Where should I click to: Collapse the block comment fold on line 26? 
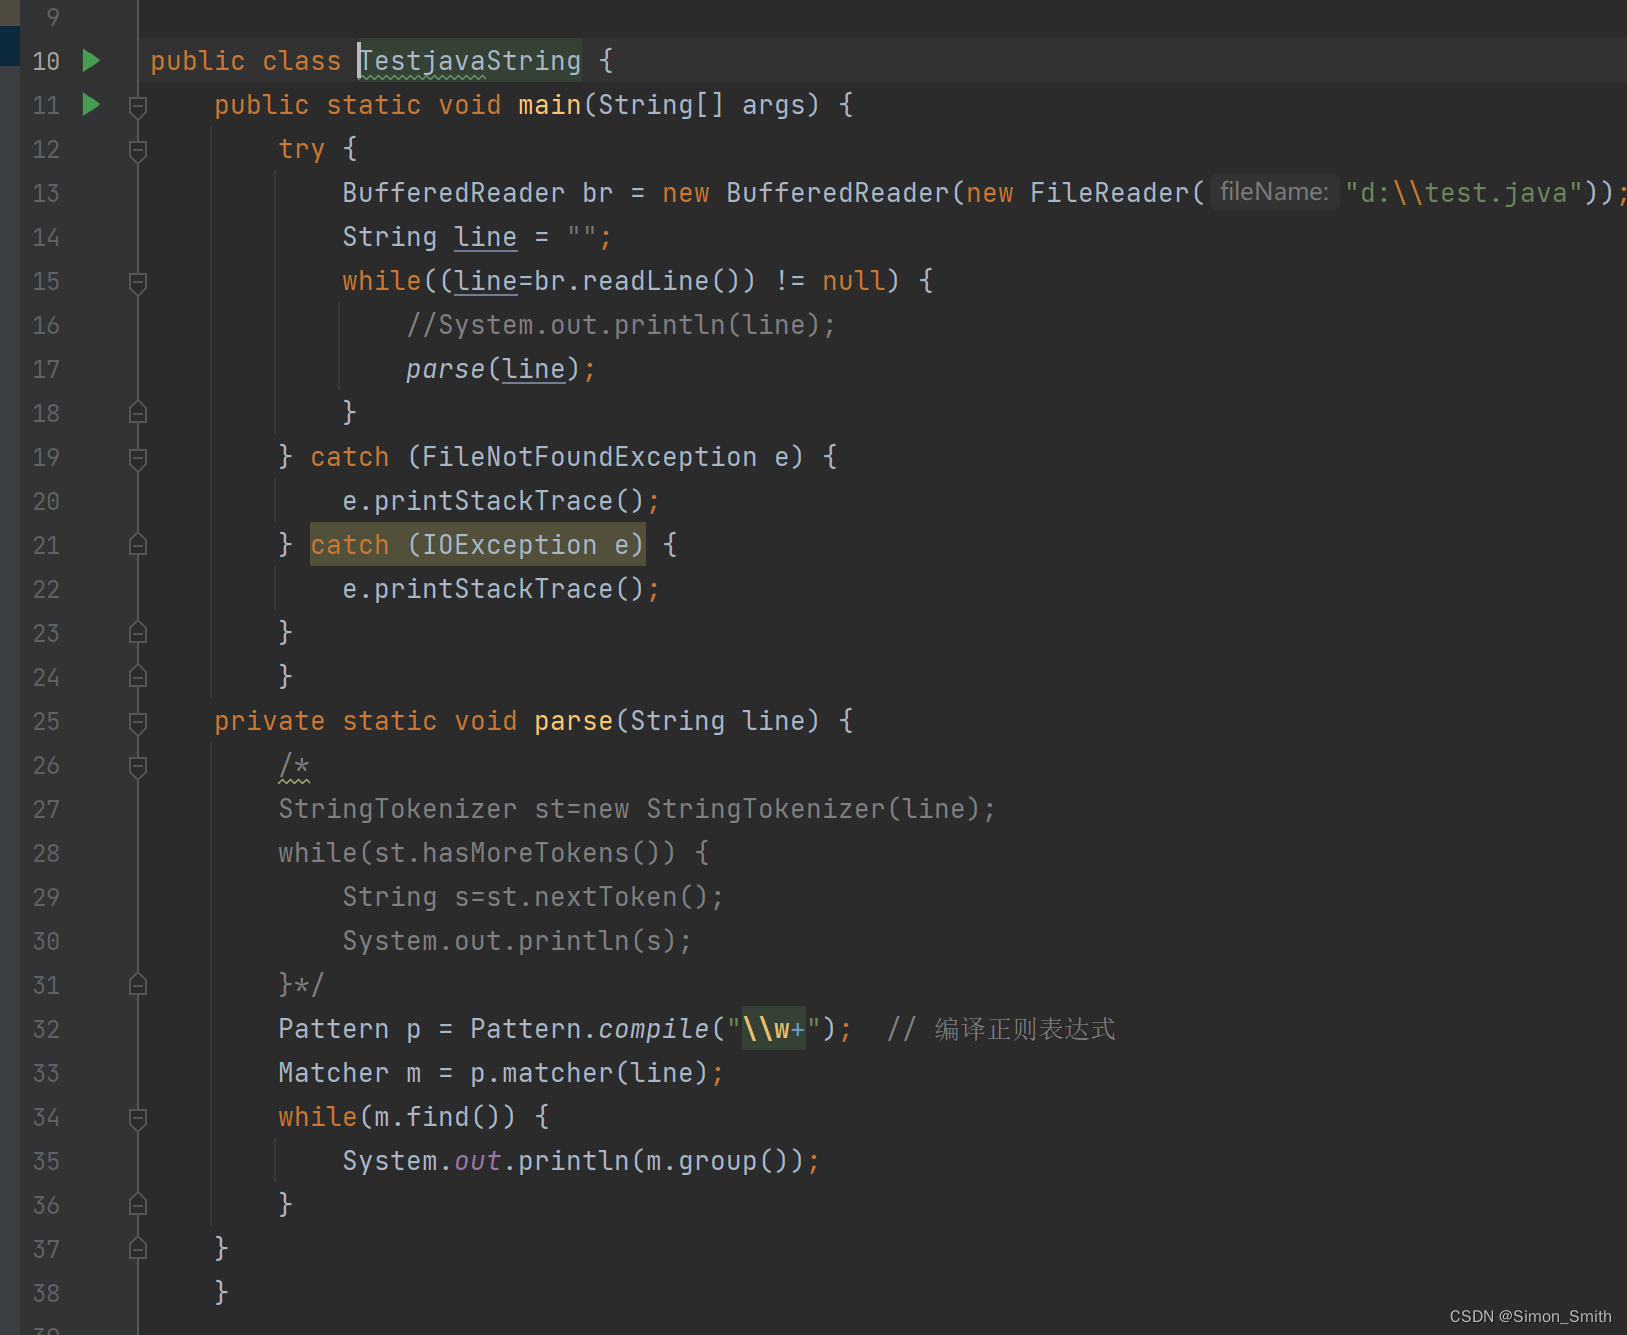click(138, 766)
